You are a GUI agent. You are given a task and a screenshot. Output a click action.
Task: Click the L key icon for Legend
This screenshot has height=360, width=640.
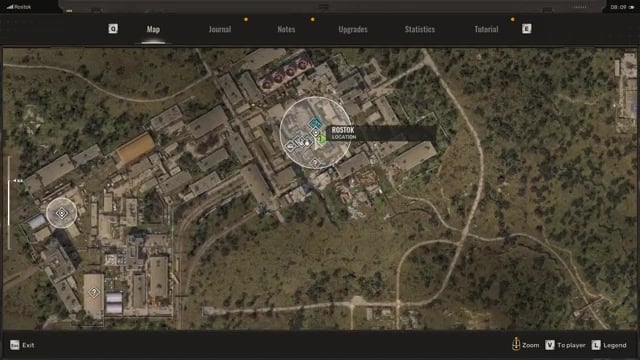pyautogui.click(x=596, y=345)
